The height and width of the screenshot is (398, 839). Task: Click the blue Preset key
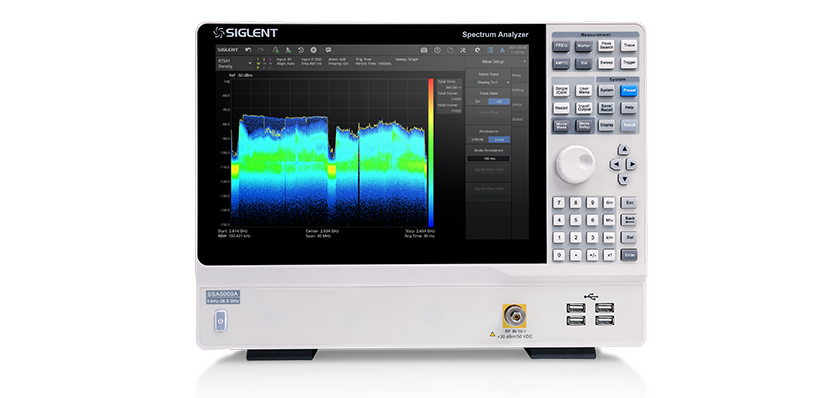click(629, 91)
